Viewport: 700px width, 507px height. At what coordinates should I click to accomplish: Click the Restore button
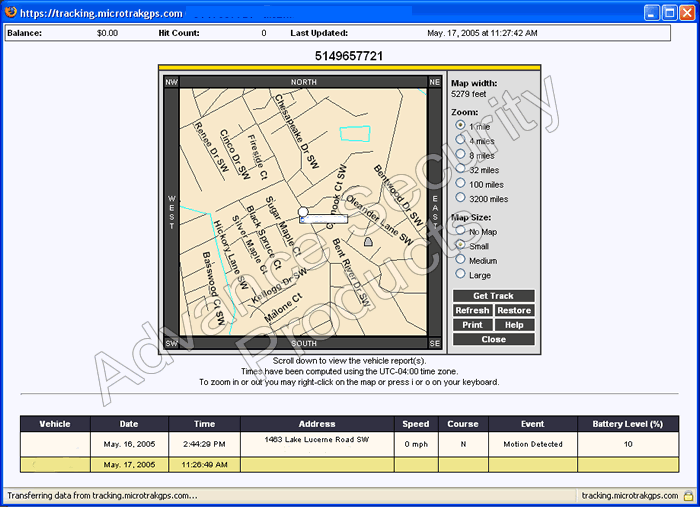click(x=514, y=311)
